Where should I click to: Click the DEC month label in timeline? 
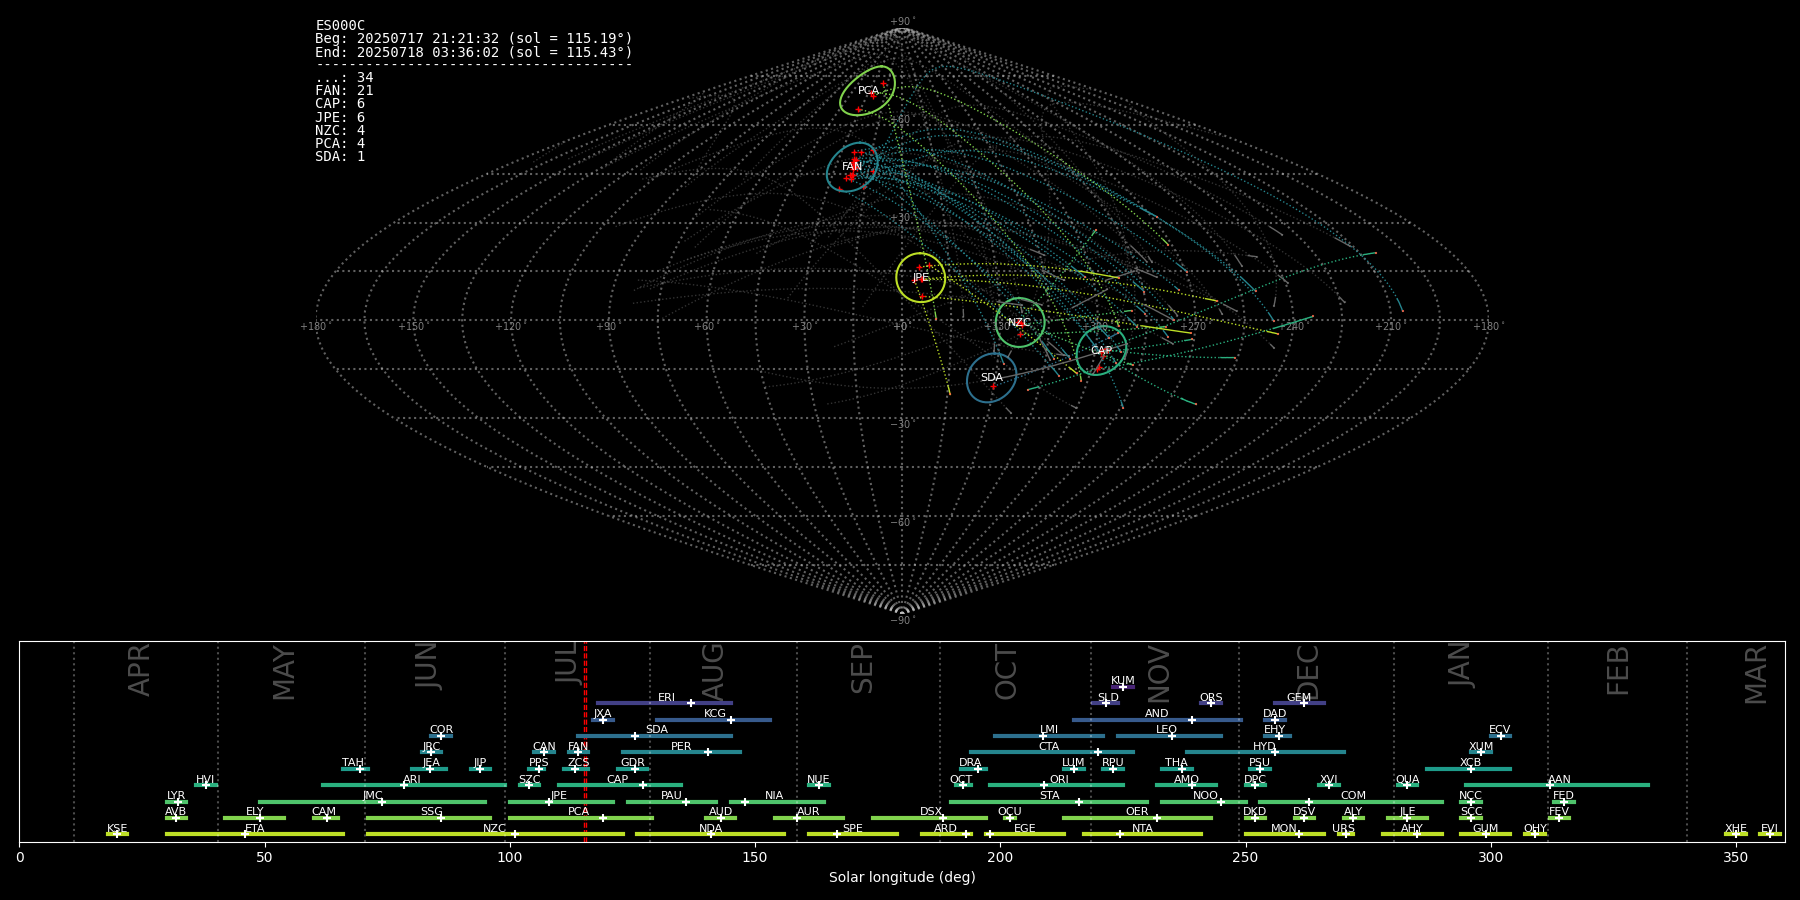click(x=1308, y=672)
